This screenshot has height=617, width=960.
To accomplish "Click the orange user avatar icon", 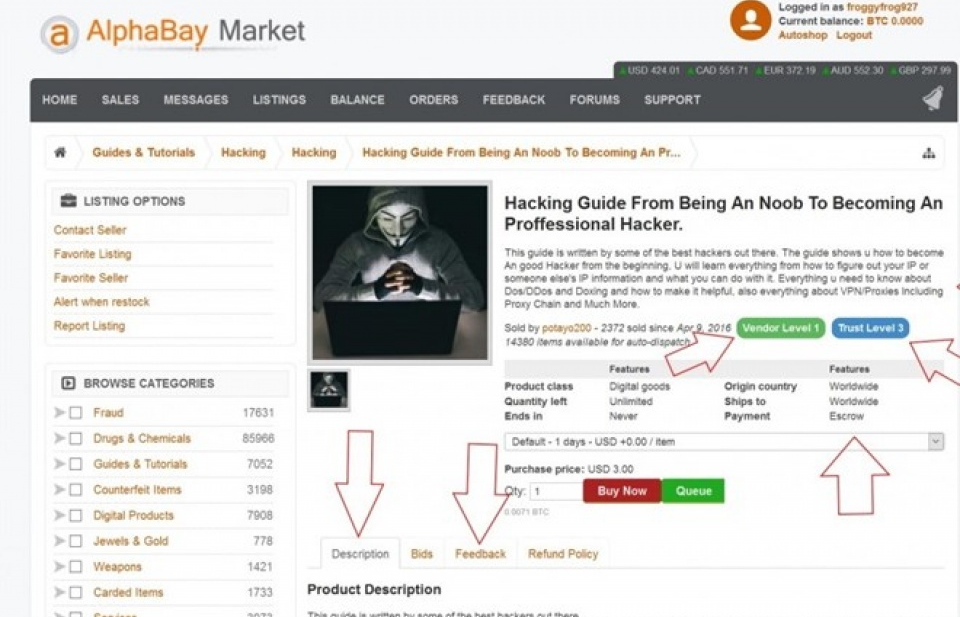I will tap(750, 20).
